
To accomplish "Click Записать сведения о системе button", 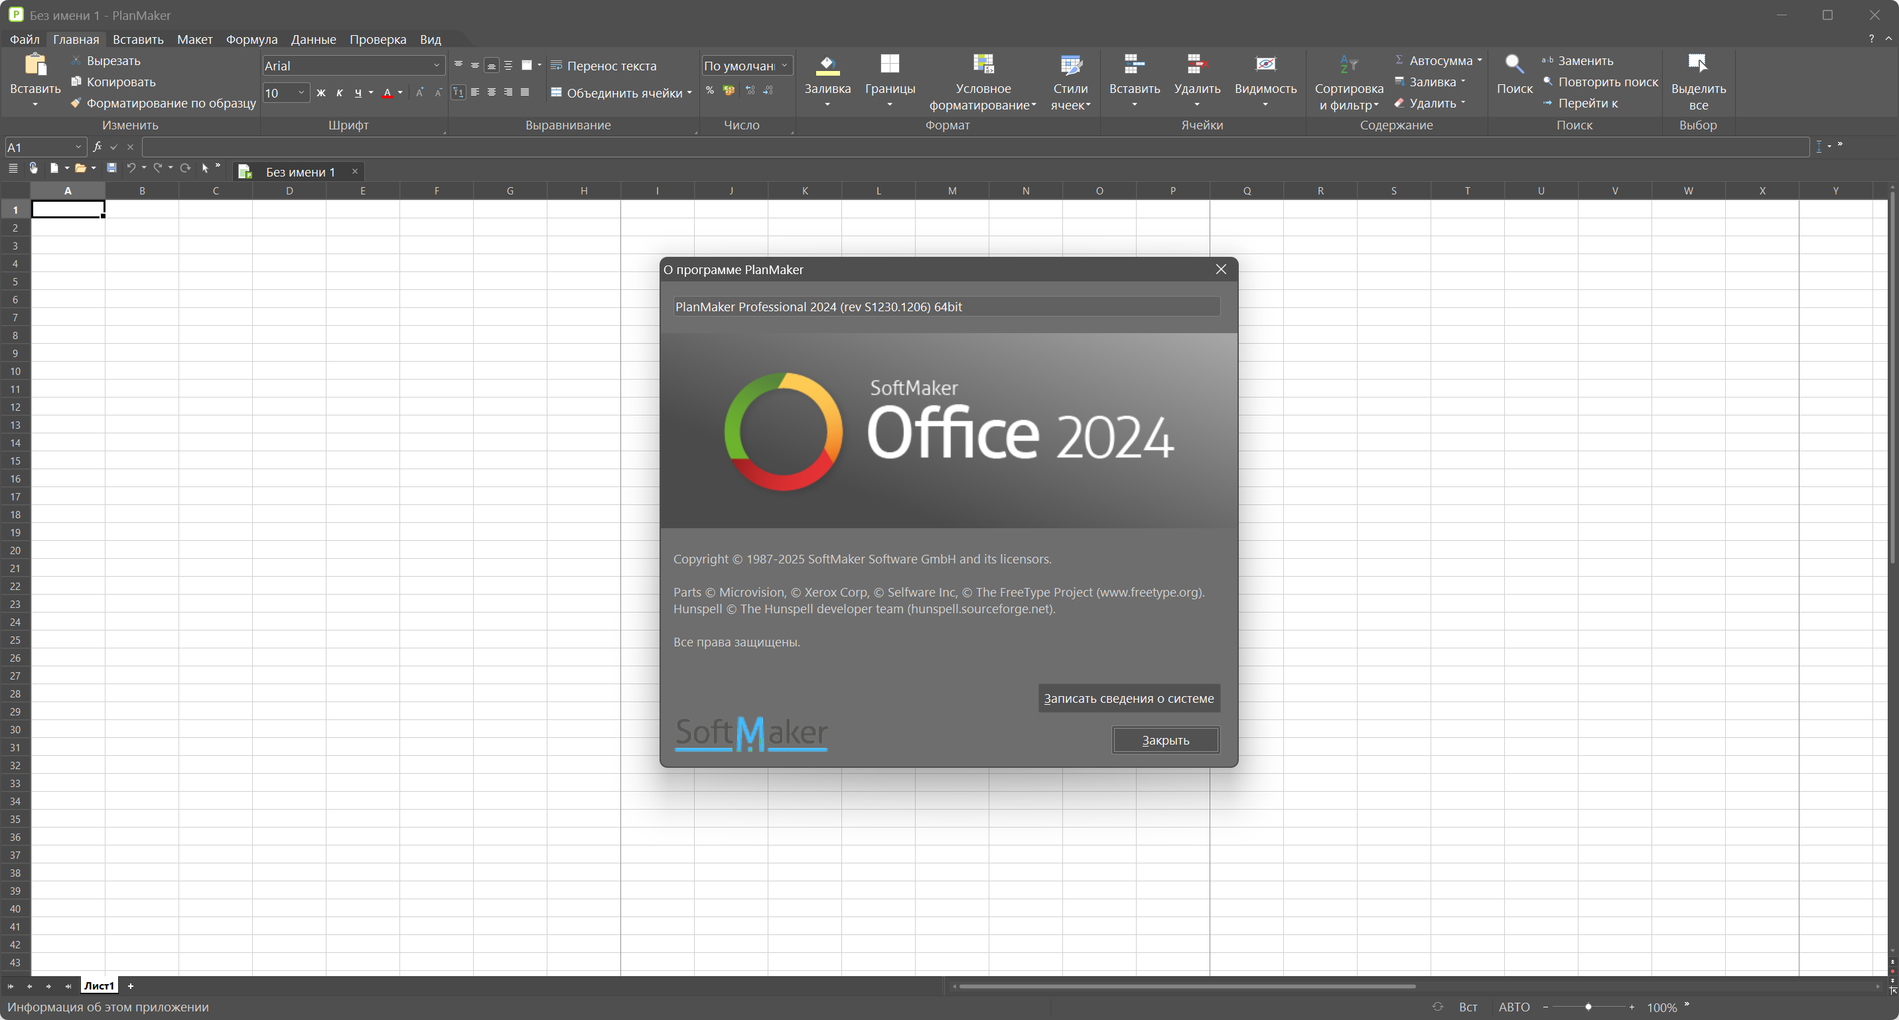I will 1128,698.
